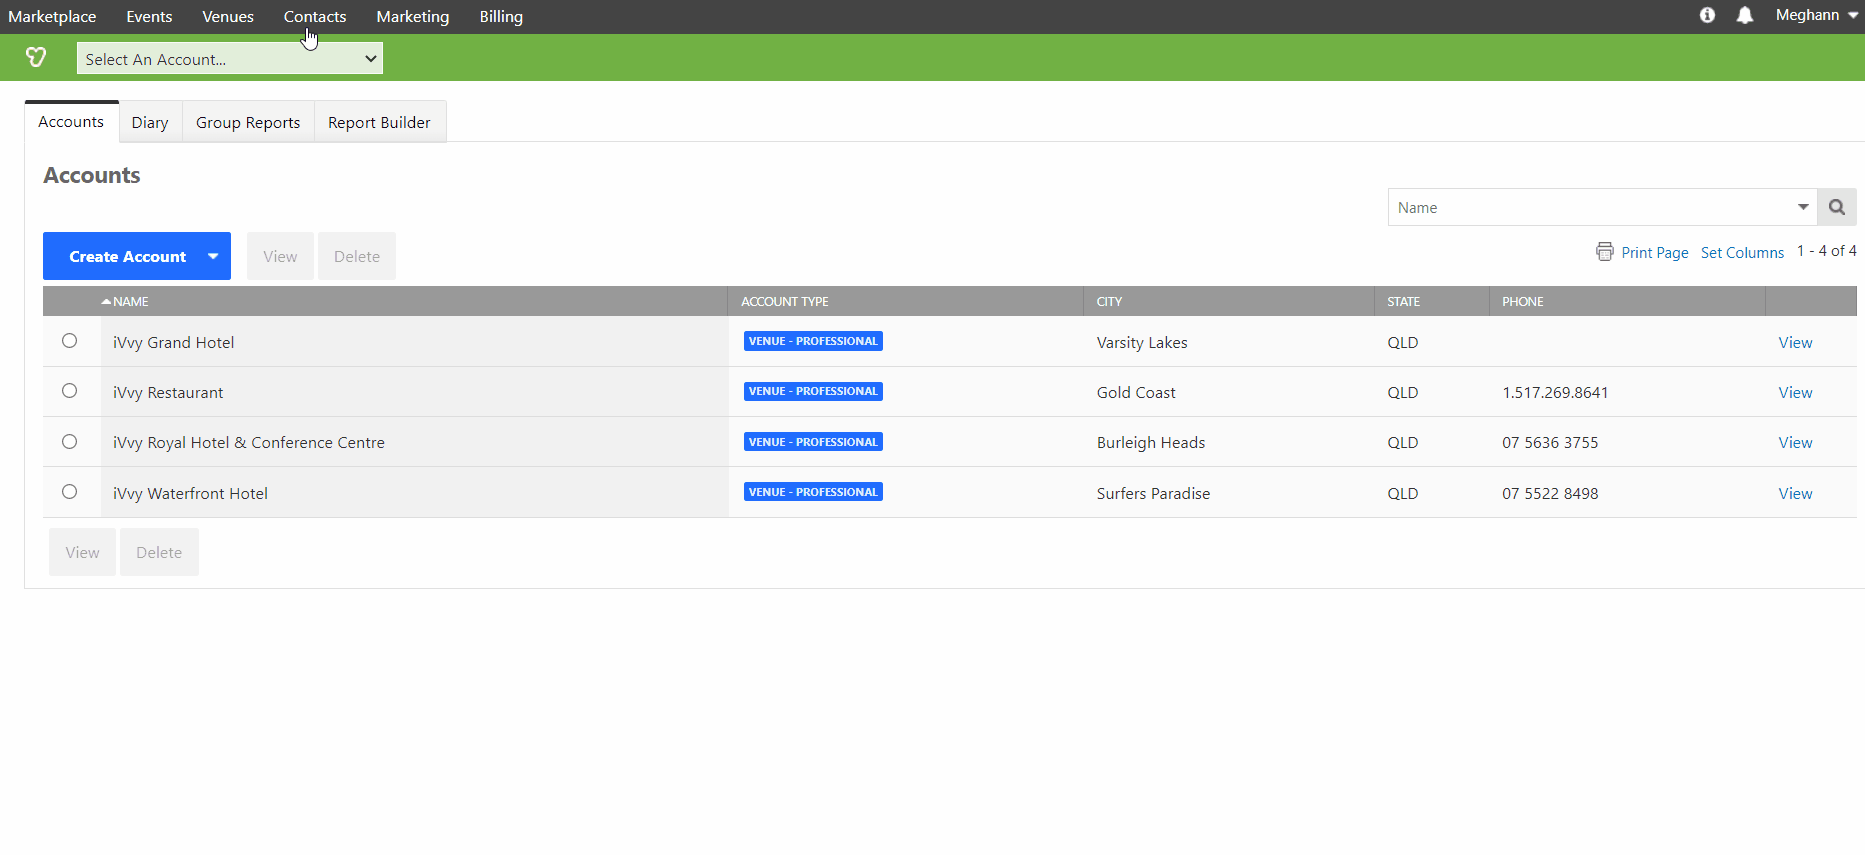1865x855 pixels.
Task: Select iVvy Royal Hotel & Conference Centre radio
Action: [x=69, y=442]
